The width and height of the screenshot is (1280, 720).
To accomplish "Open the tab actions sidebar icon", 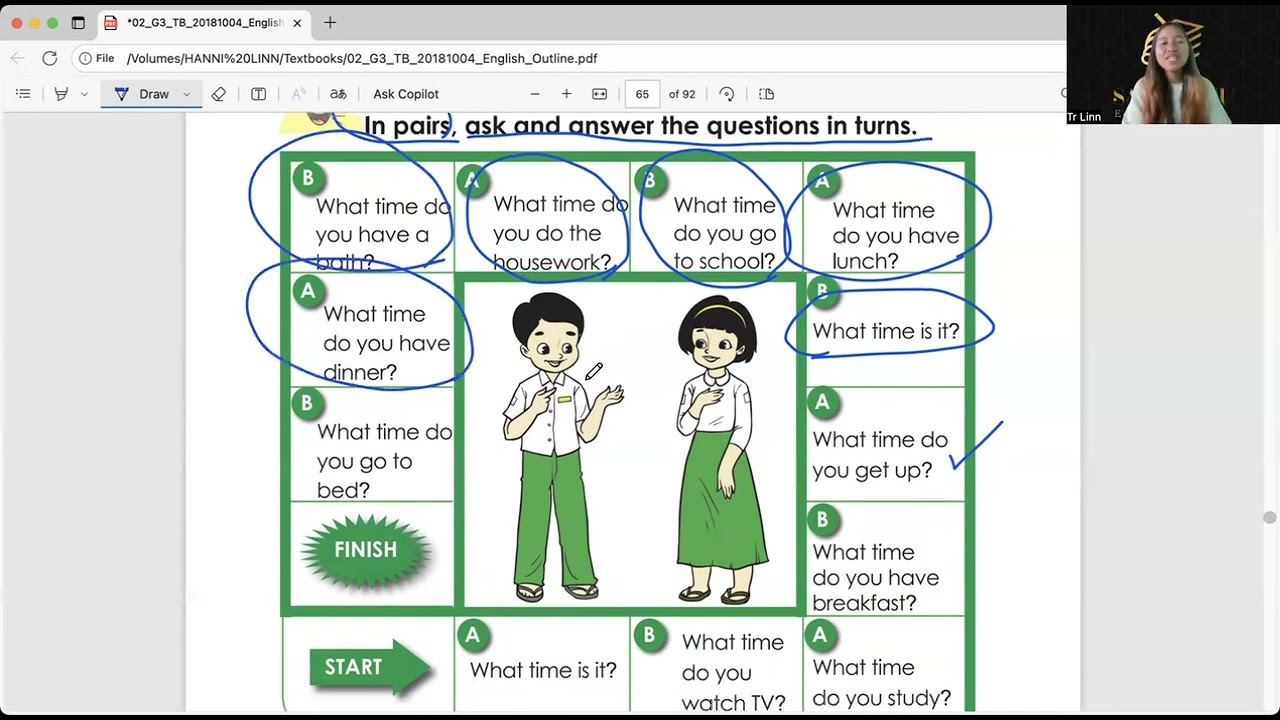I will (x=78, y=22).
